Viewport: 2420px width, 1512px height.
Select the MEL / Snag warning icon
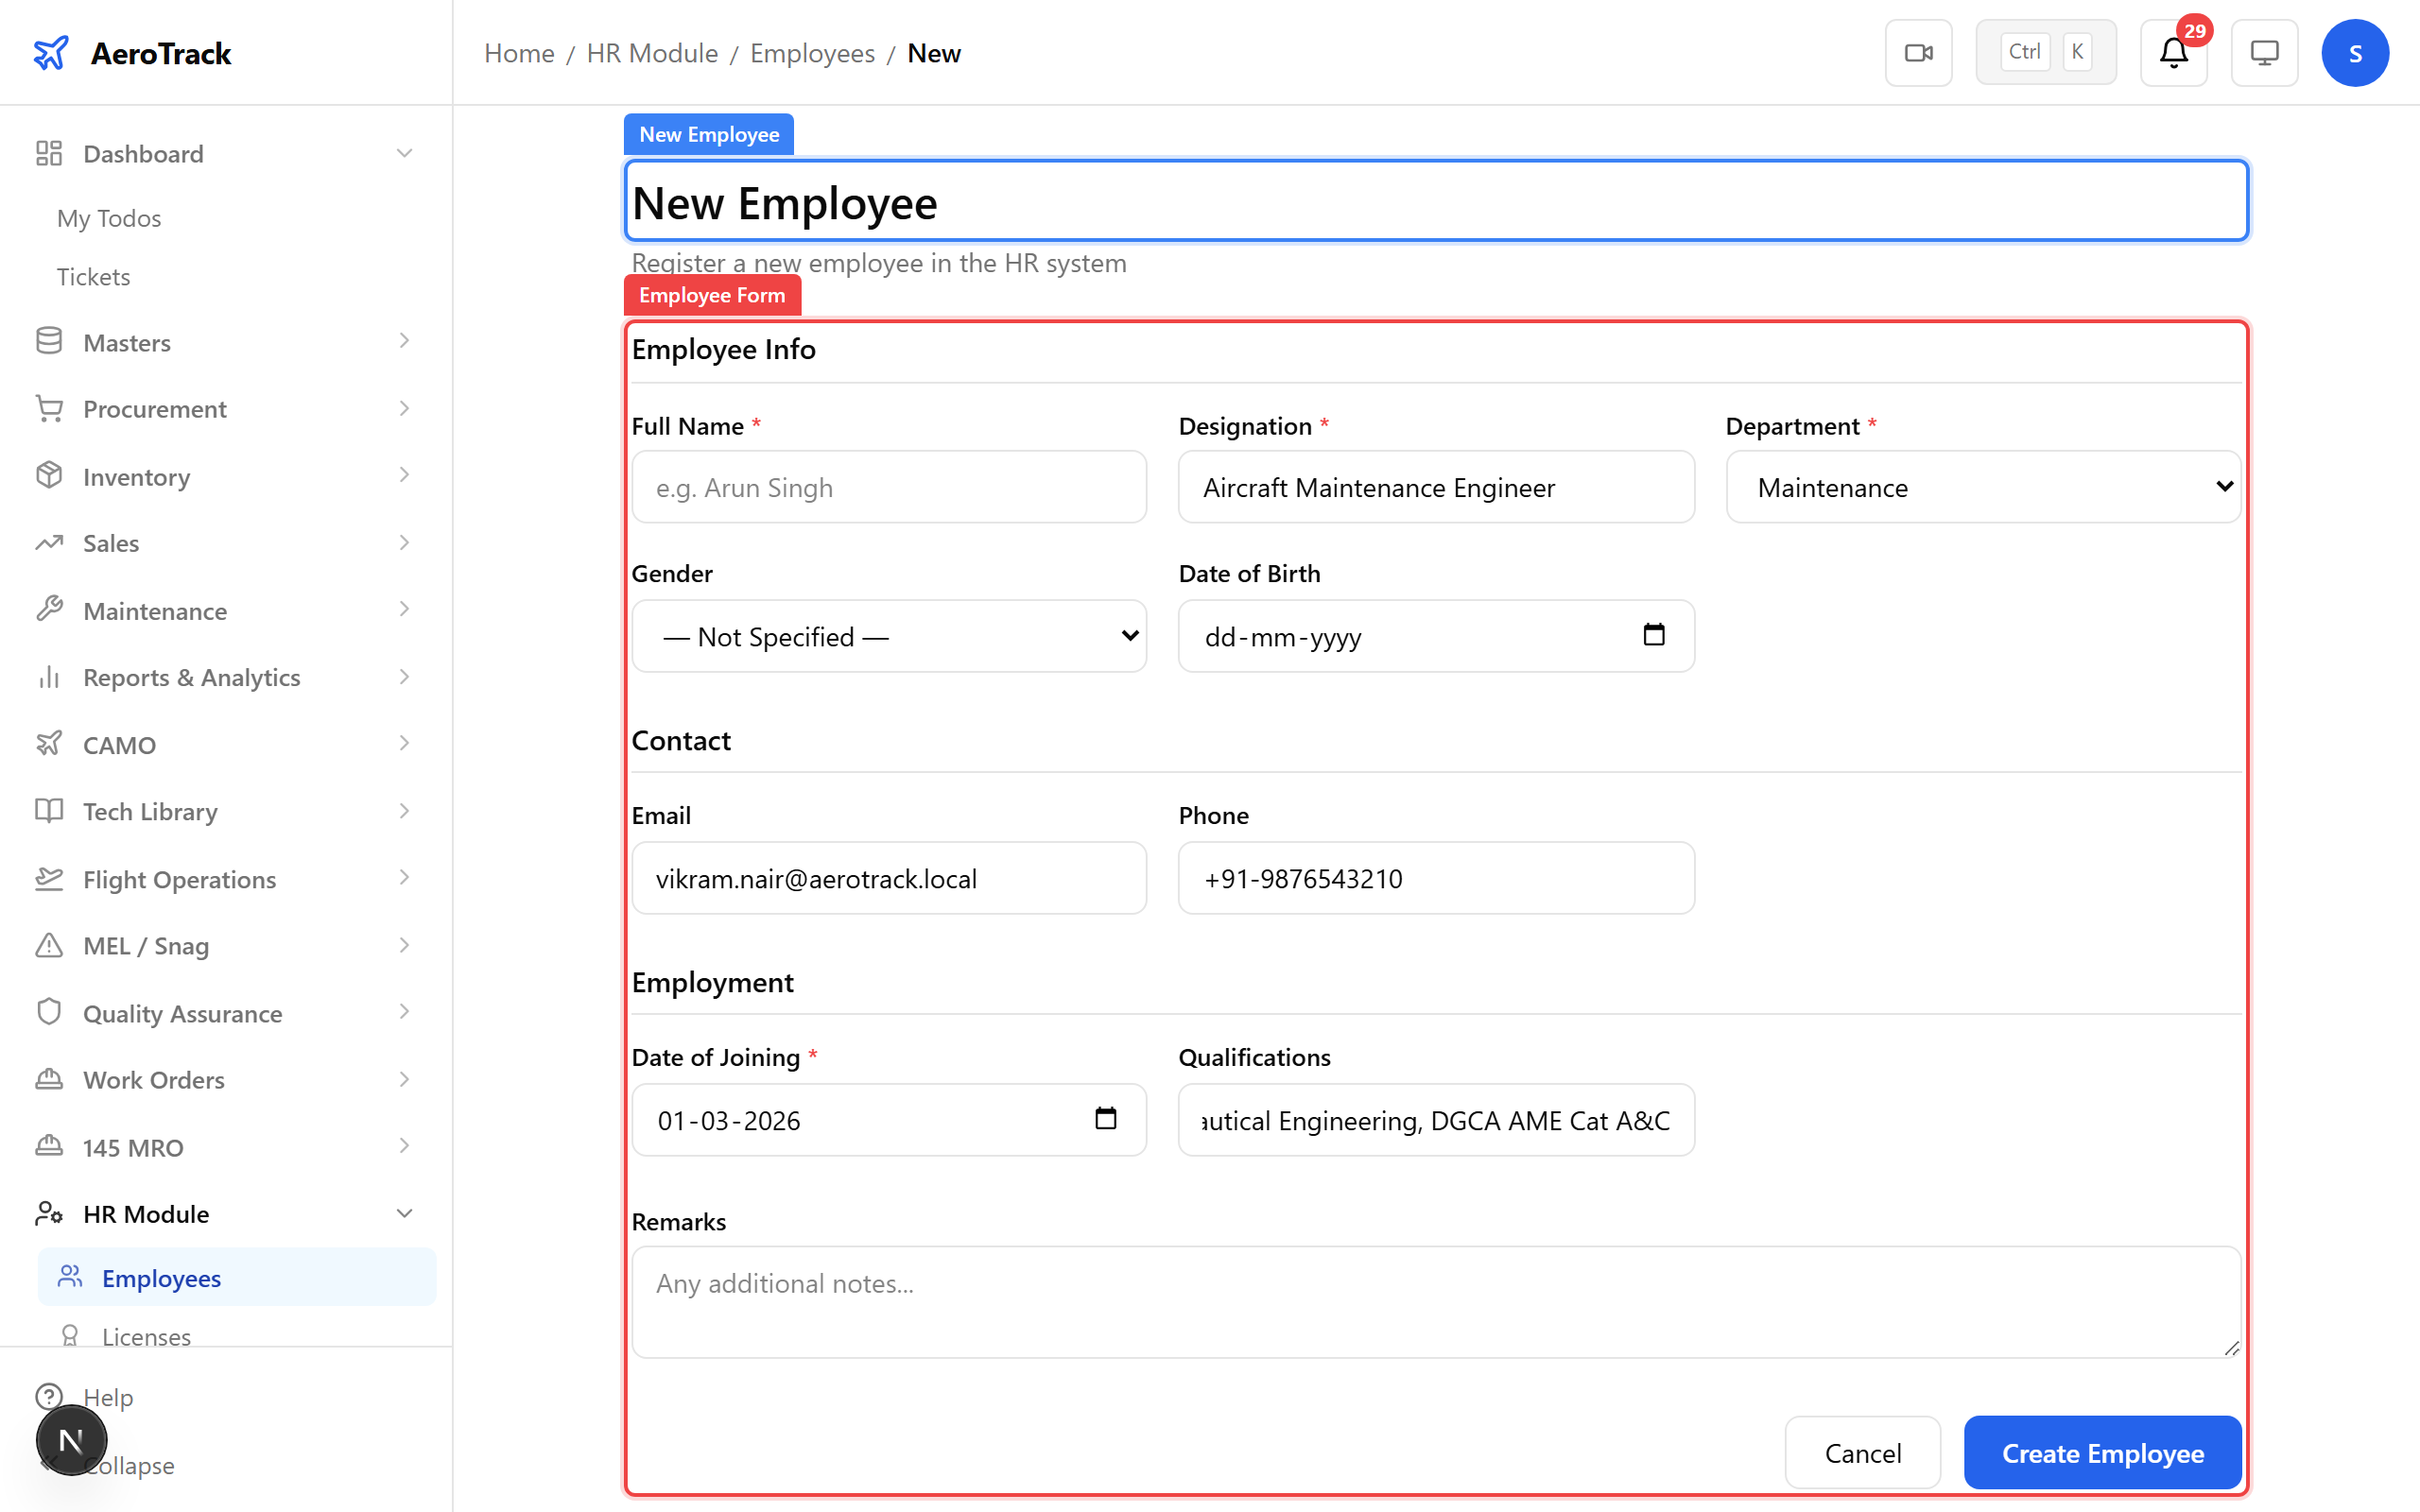[49, 945]
